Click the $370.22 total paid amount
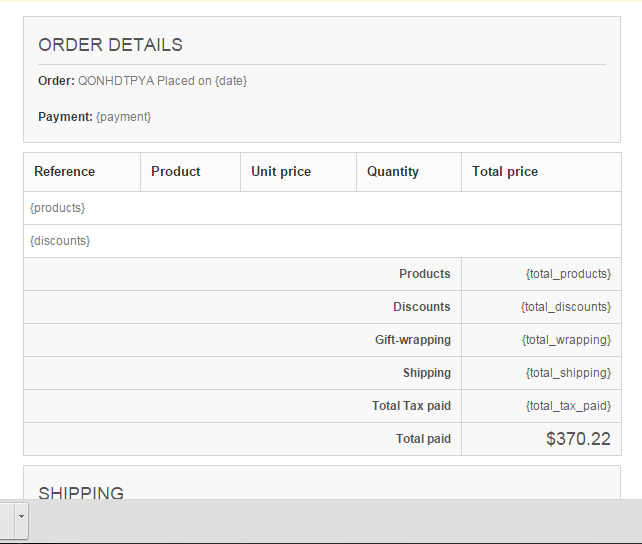The height and width of the screenshot is (544, 642). tap(578, 438)
